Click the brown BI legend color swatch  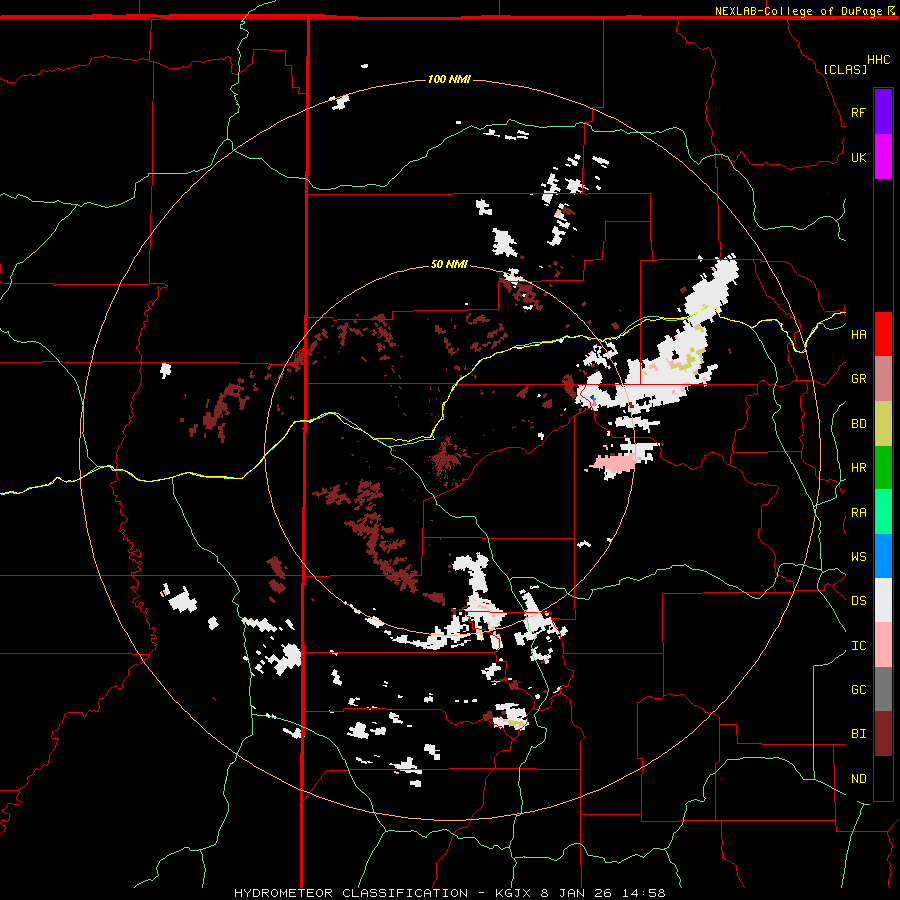[x=883, y=734]
